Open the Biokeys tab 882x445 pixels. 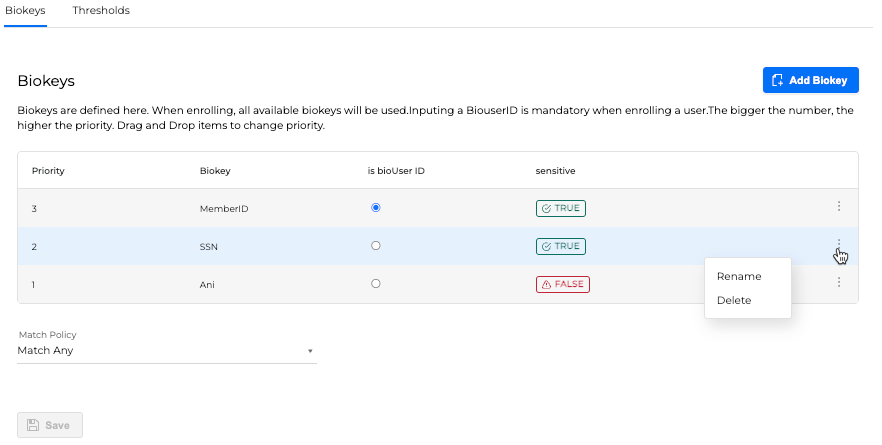point(25,11)
